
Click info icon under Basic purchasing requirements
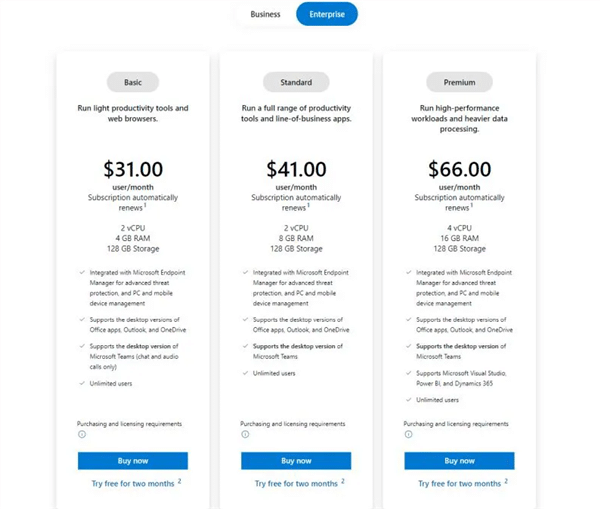click(x=82, y=434)
